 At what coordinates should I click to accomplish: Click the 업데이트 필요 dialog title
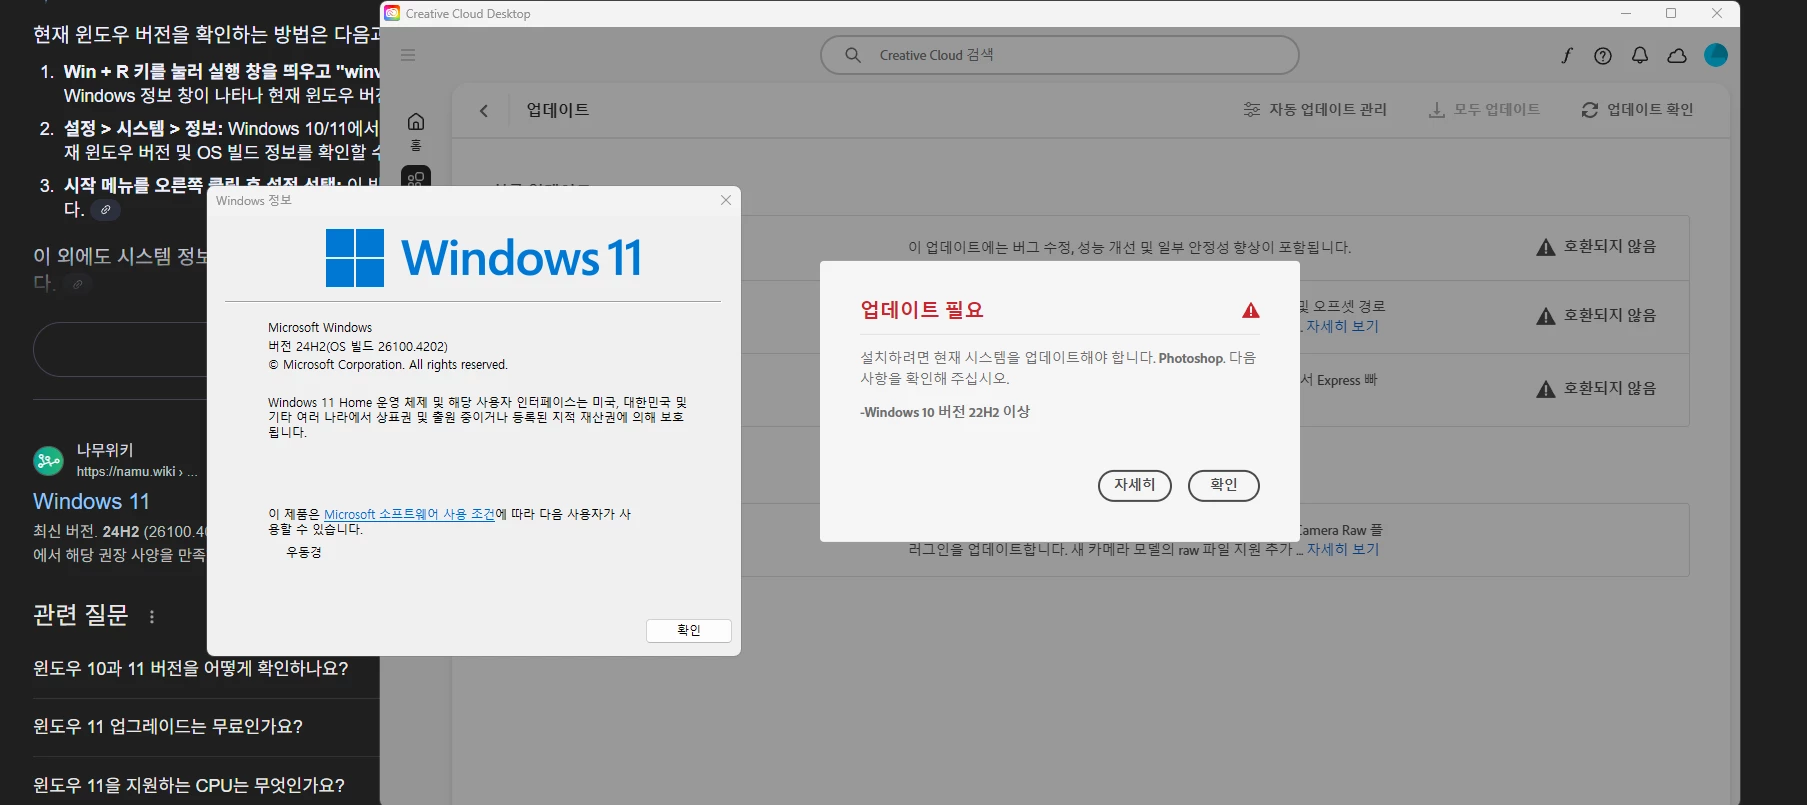[922, 310]
